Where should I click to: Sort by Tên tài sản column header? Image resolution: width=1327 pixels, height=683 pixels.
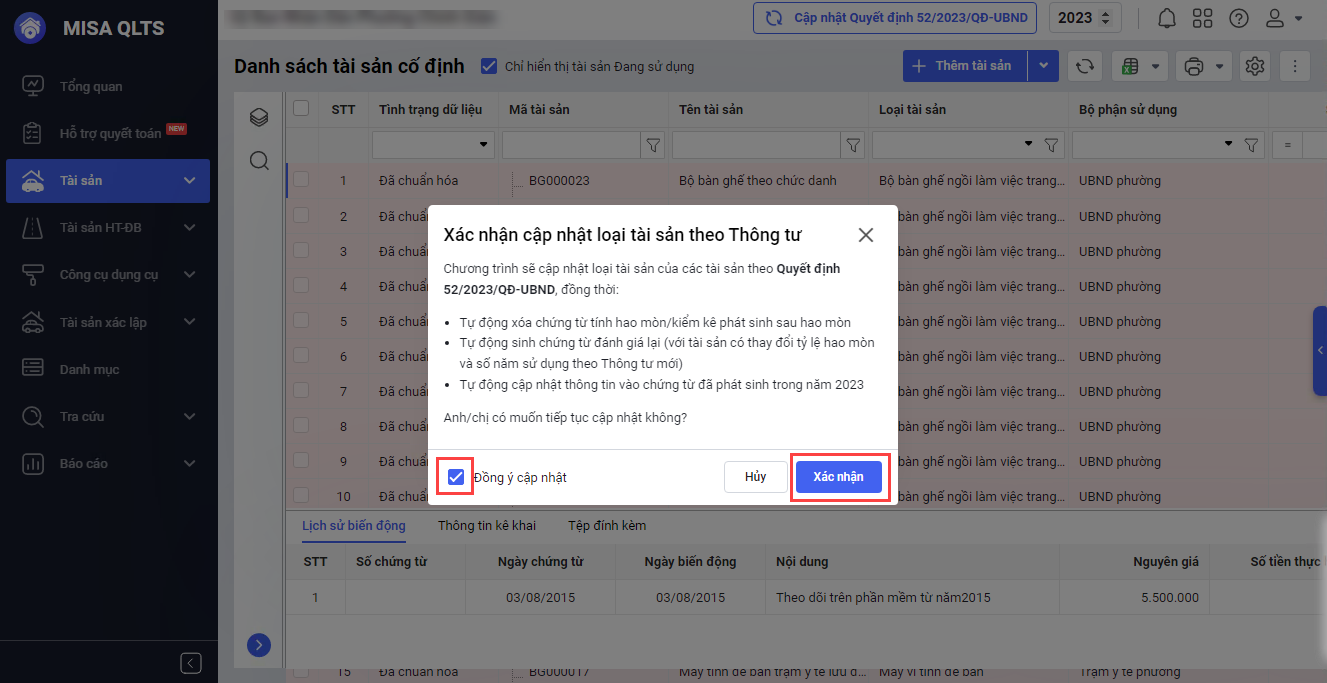[711, 109]
